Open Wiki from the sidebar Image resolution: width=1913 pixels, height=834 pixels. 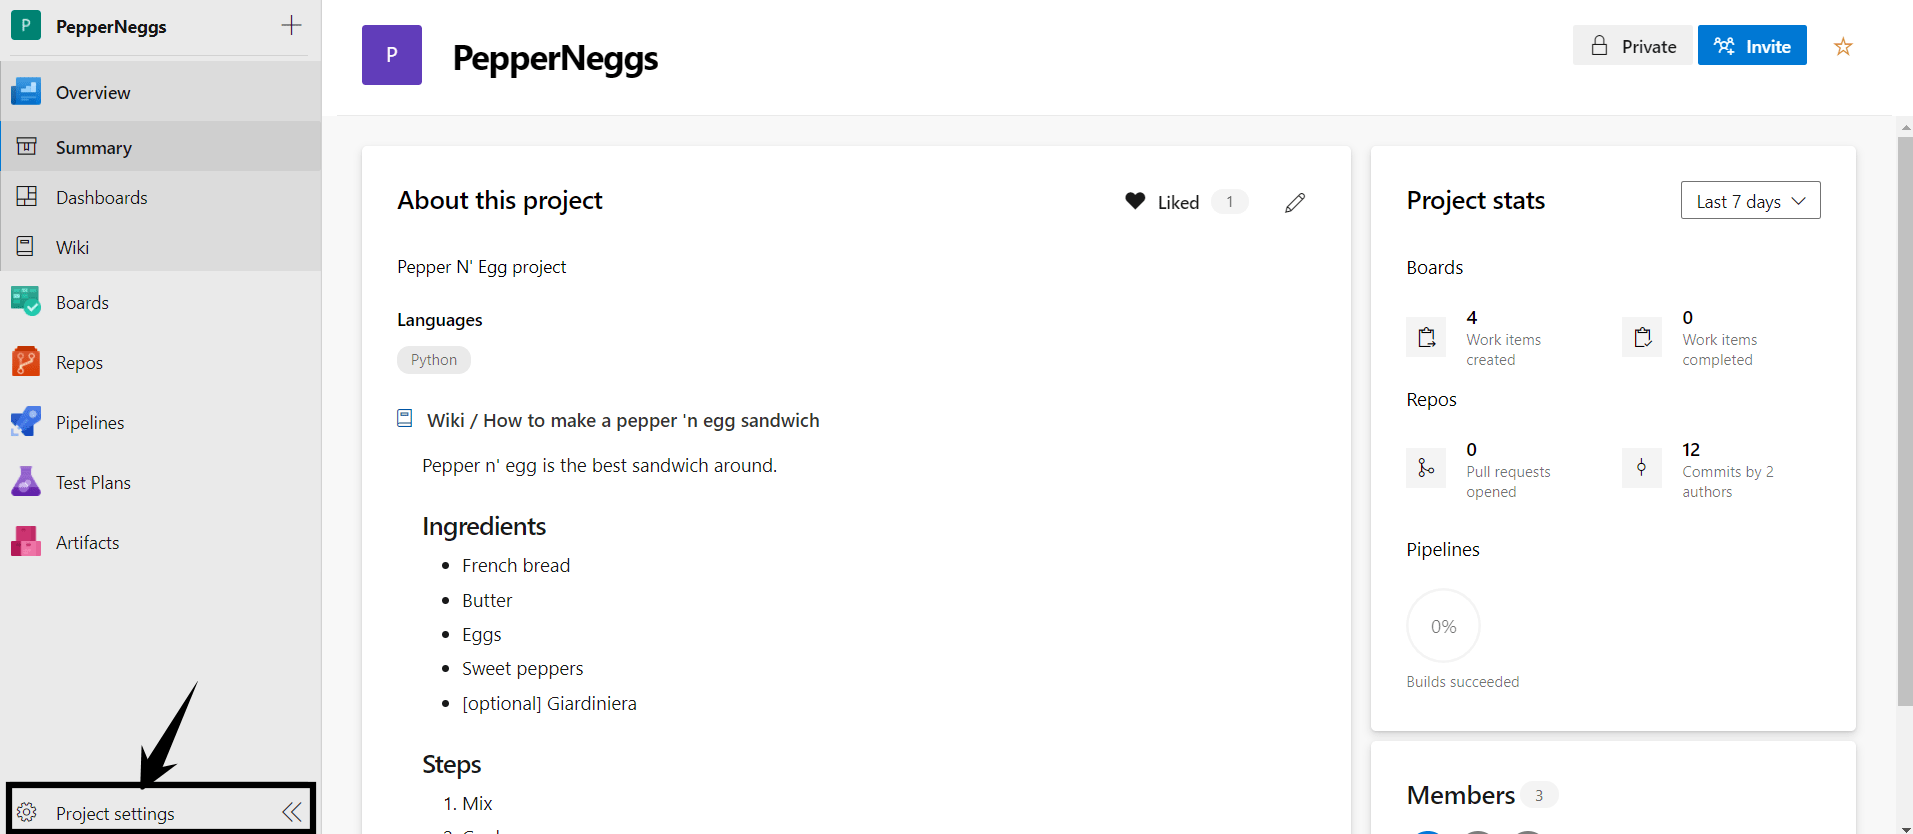click(x=162, y=247)
